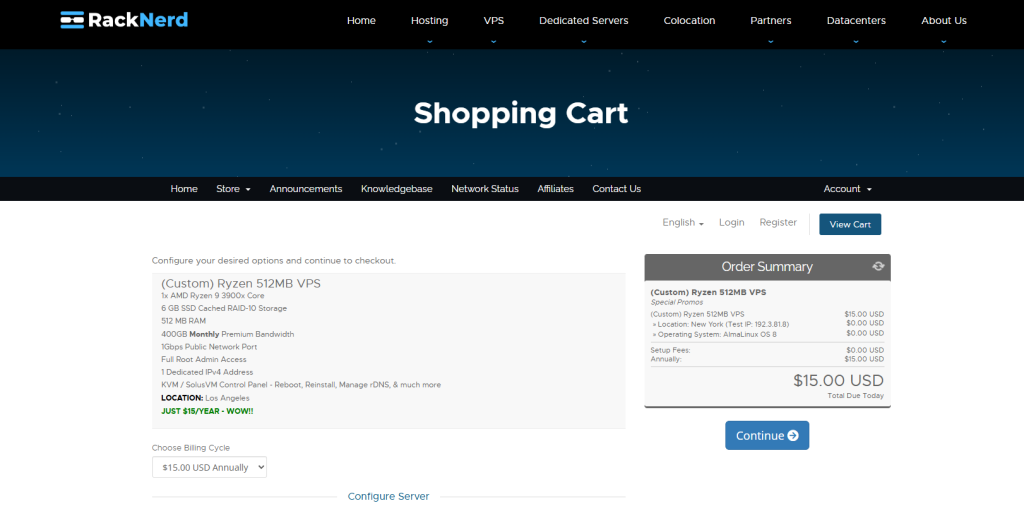
Task: Click the RackNerd logo
Action: [x=124, y=20]
